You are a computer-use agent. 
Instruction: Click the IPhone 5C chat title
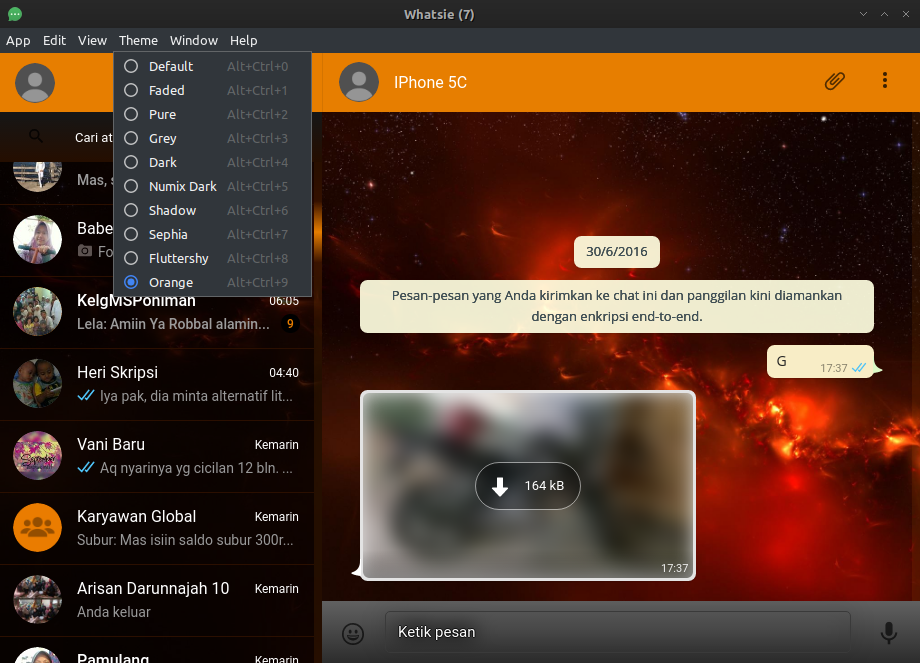[x=430, y=82]
